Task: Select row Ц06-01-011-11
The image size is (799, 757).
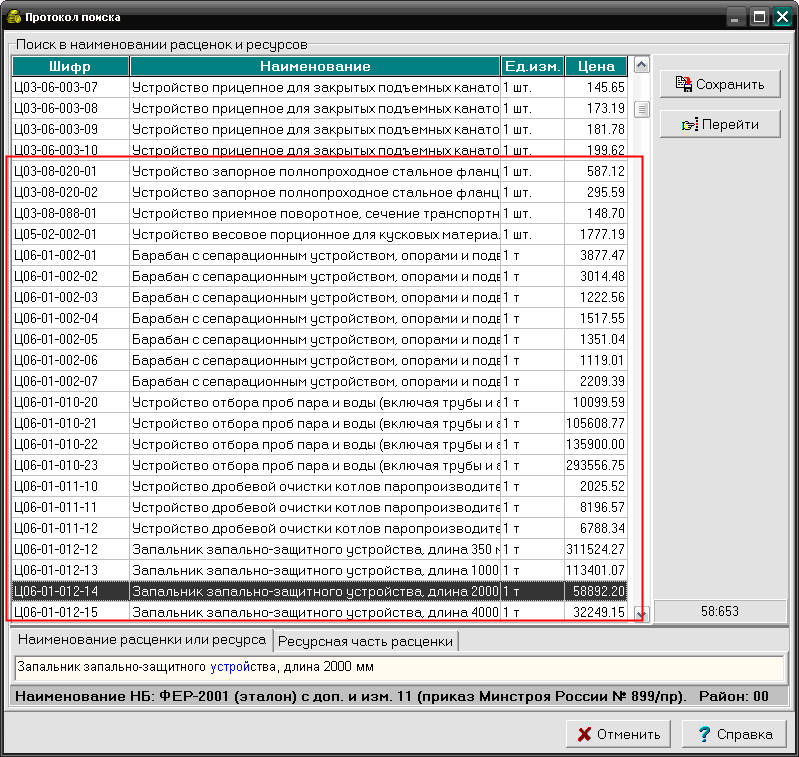Action: click(x=319, y=507)
